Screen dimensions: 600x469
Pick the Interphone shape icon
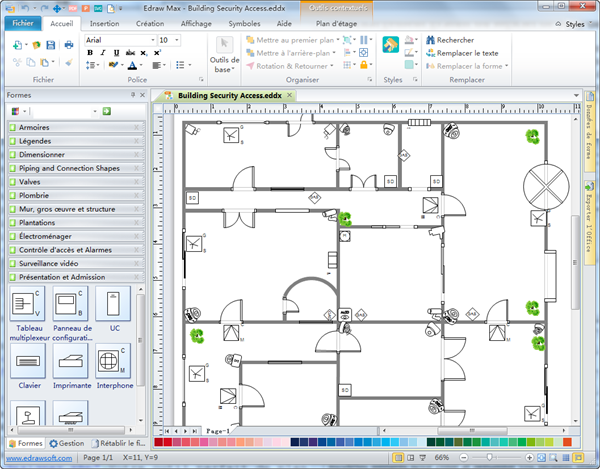[114, 360]
